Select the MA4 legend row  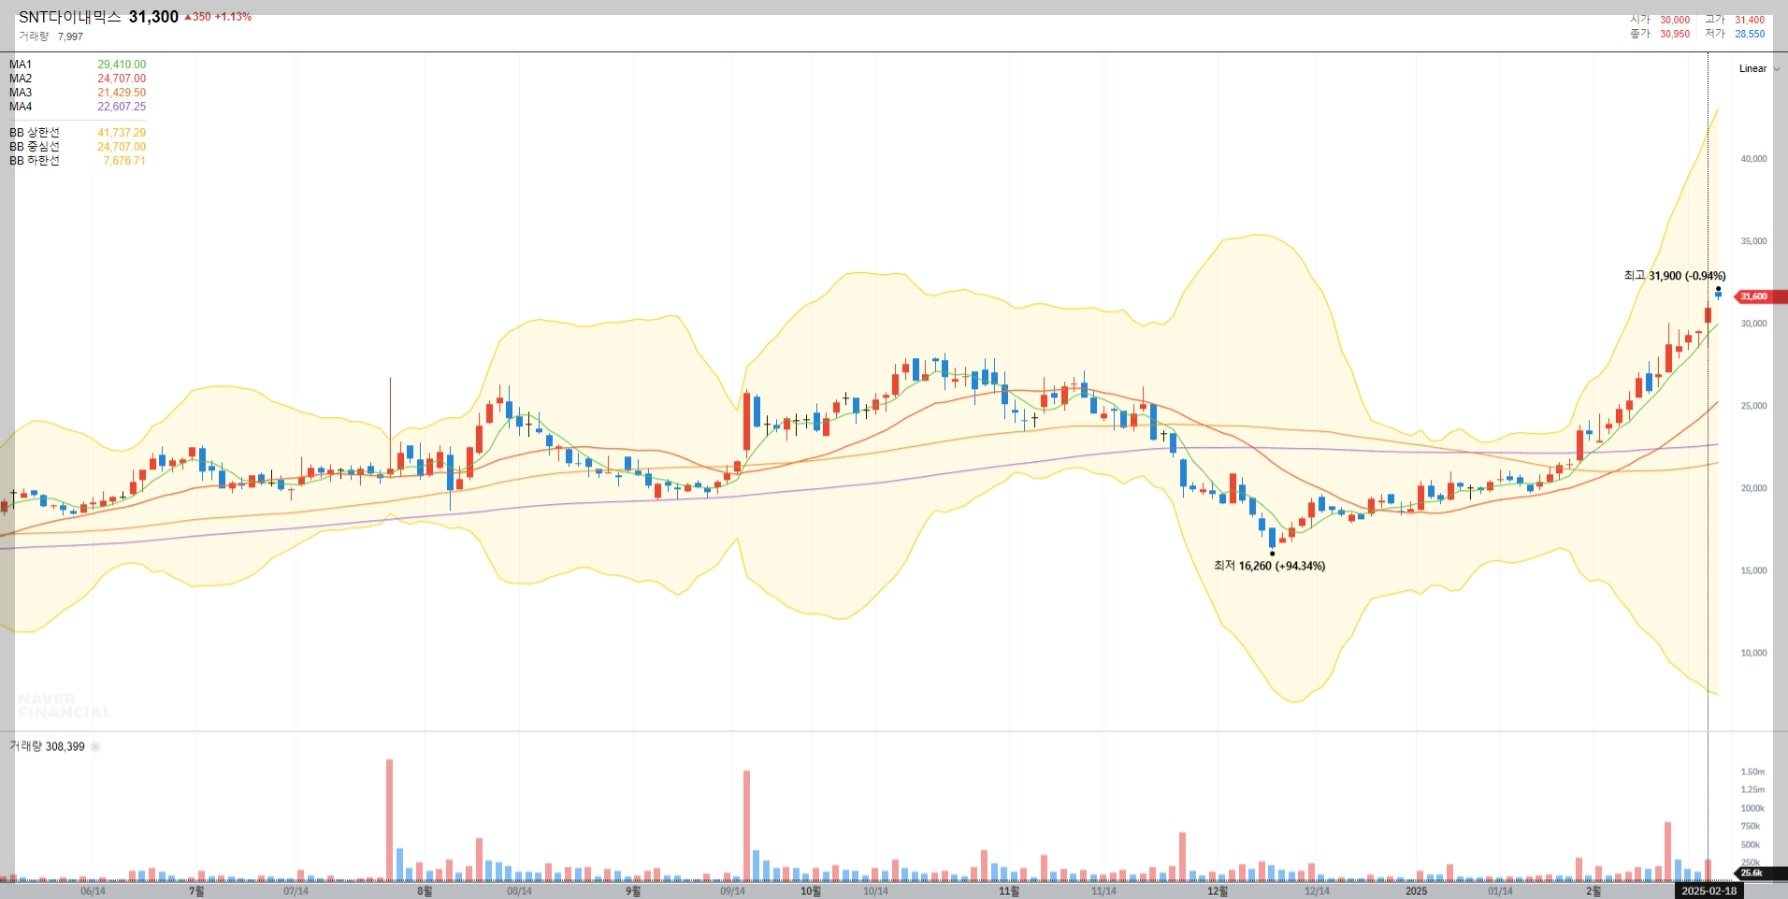pyautogui.click(x=77, y=106)
